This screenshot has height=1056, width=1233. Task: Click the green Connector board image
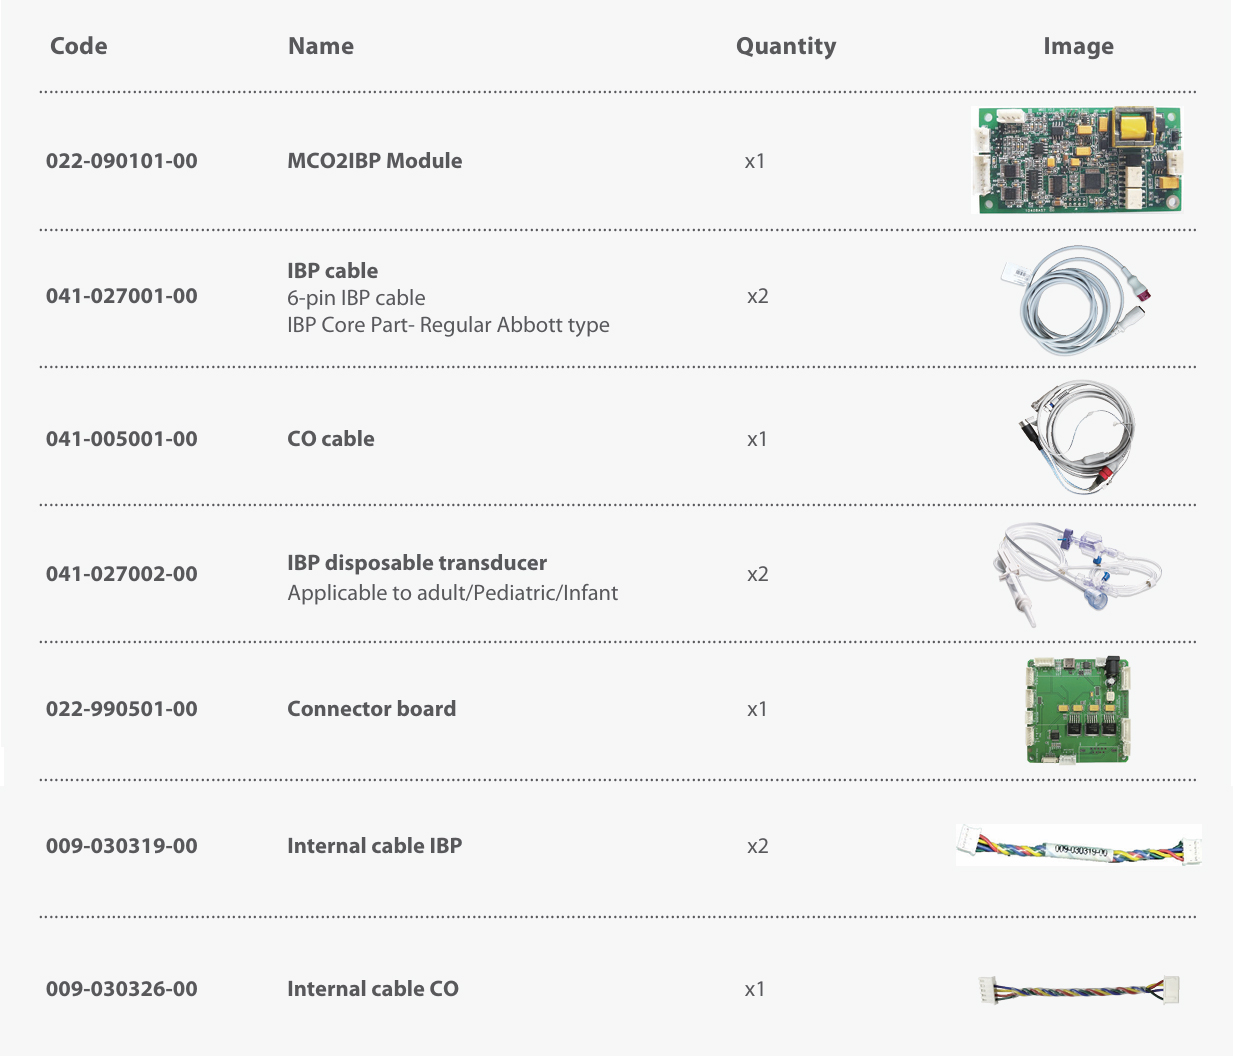[1077, 710]
